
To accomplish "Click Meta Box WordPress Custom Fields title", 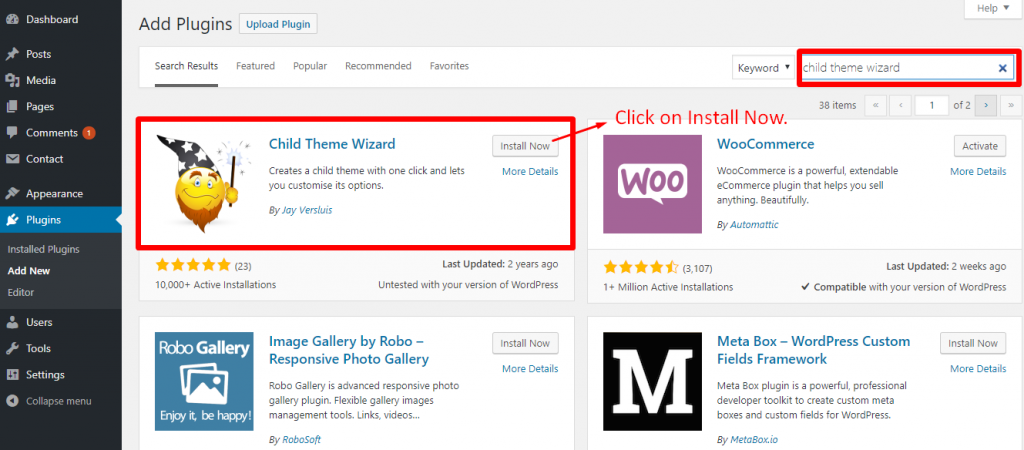I will tap(814, 350).
